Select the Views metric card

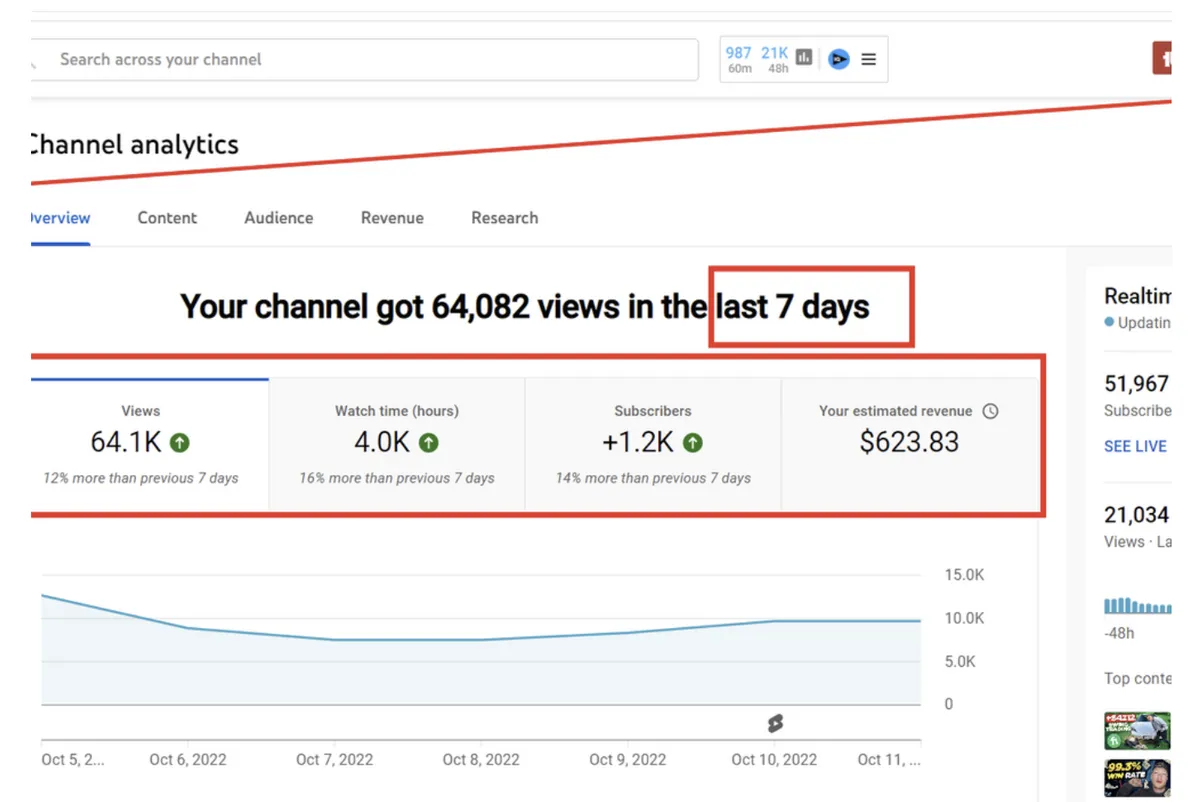click(x=141, y=444)
